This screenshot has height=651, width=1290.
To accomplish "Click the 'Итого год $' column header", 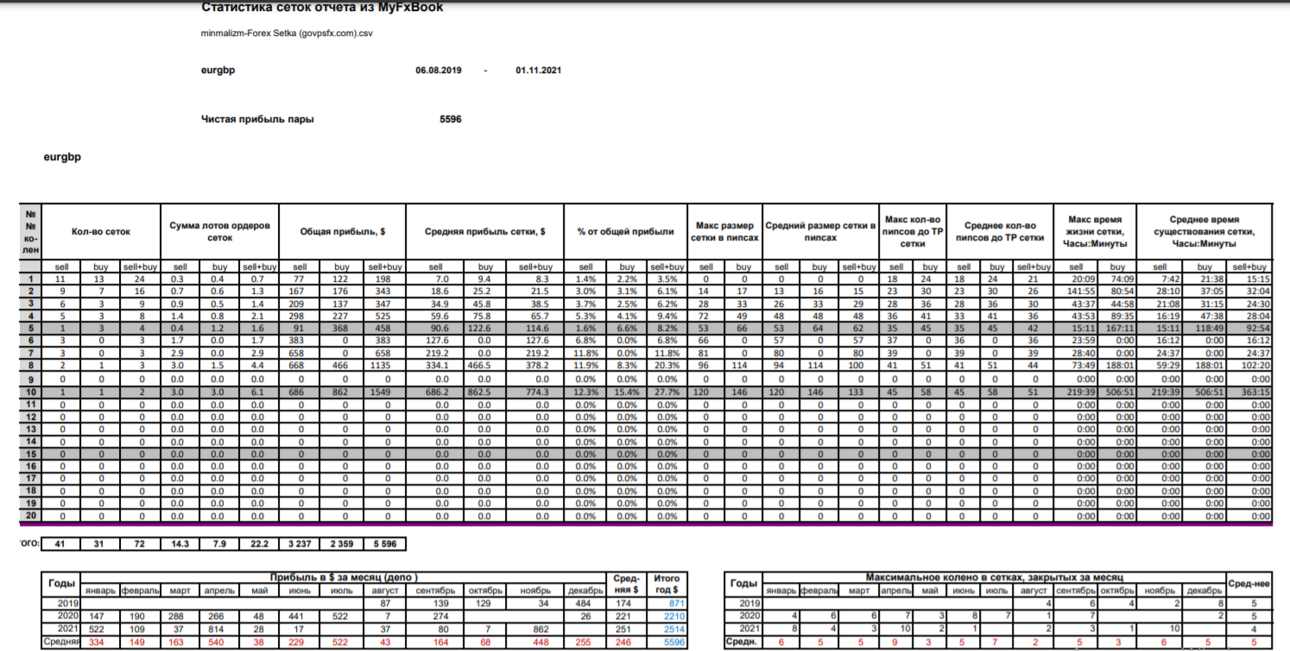I will pyautogui.click(x=665, y=583).
